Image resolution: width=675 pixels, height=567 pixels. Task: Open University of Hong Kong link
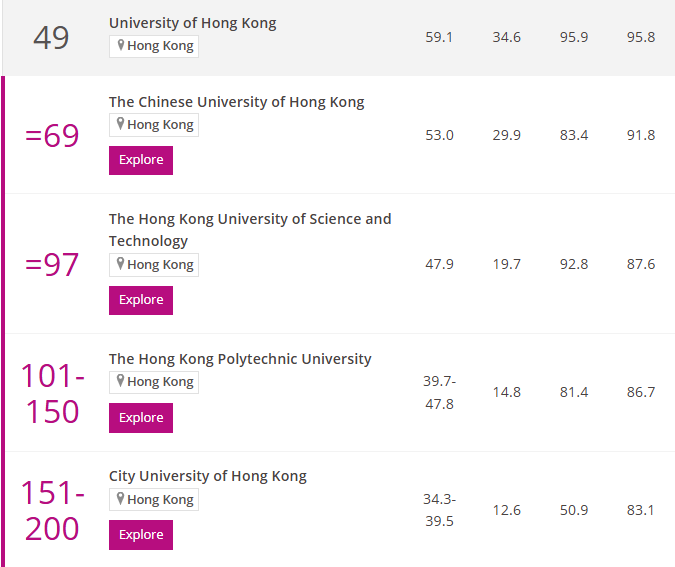click(x=192, y=23)
